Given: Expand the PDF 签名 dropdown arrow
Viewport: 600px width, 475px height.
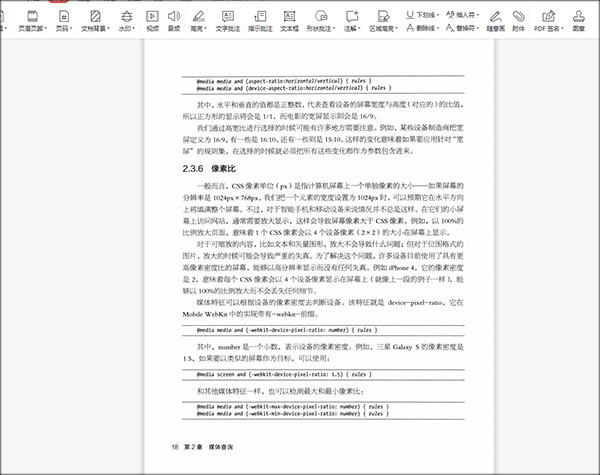Looking at the screenshot, I should click(562, 29).
